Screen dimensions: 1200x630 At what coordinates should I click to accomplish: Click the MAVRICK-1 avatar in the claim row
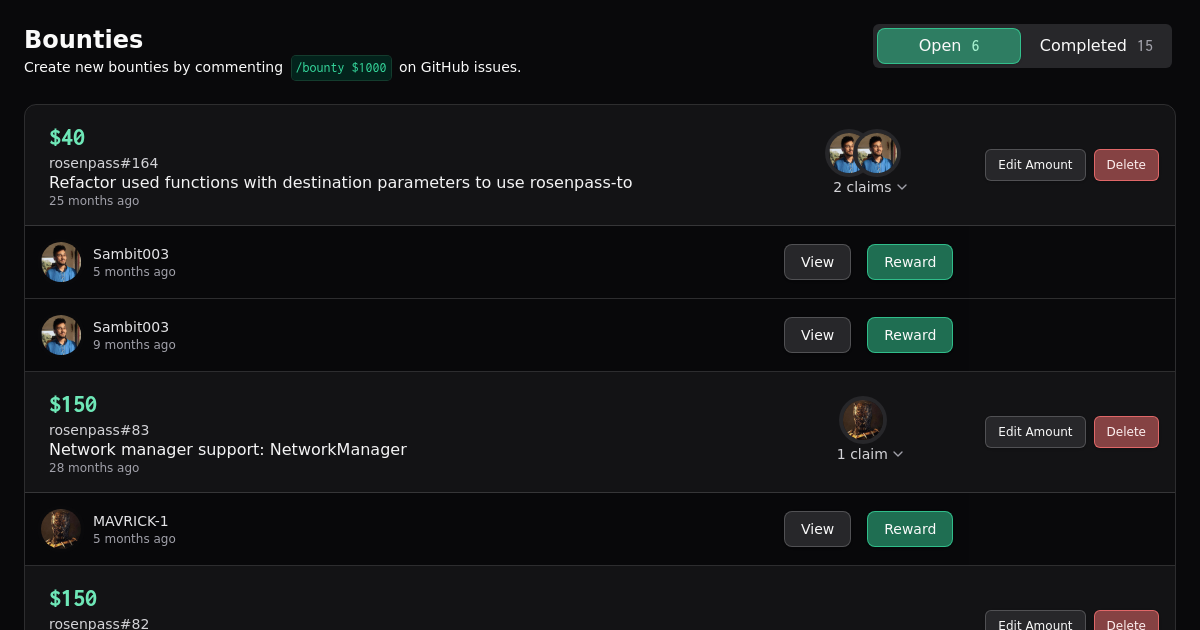[61, 529]
